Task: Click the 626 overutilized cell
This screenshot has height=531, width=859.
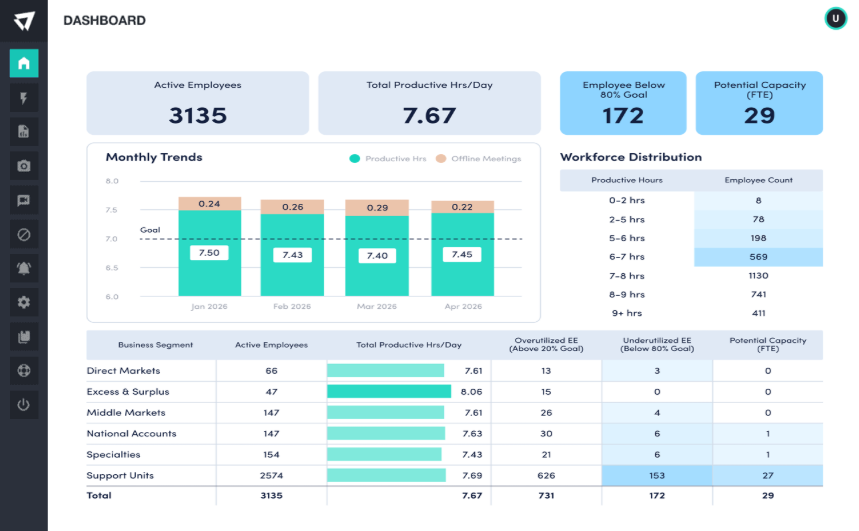Action: click(x=546, y=475)
